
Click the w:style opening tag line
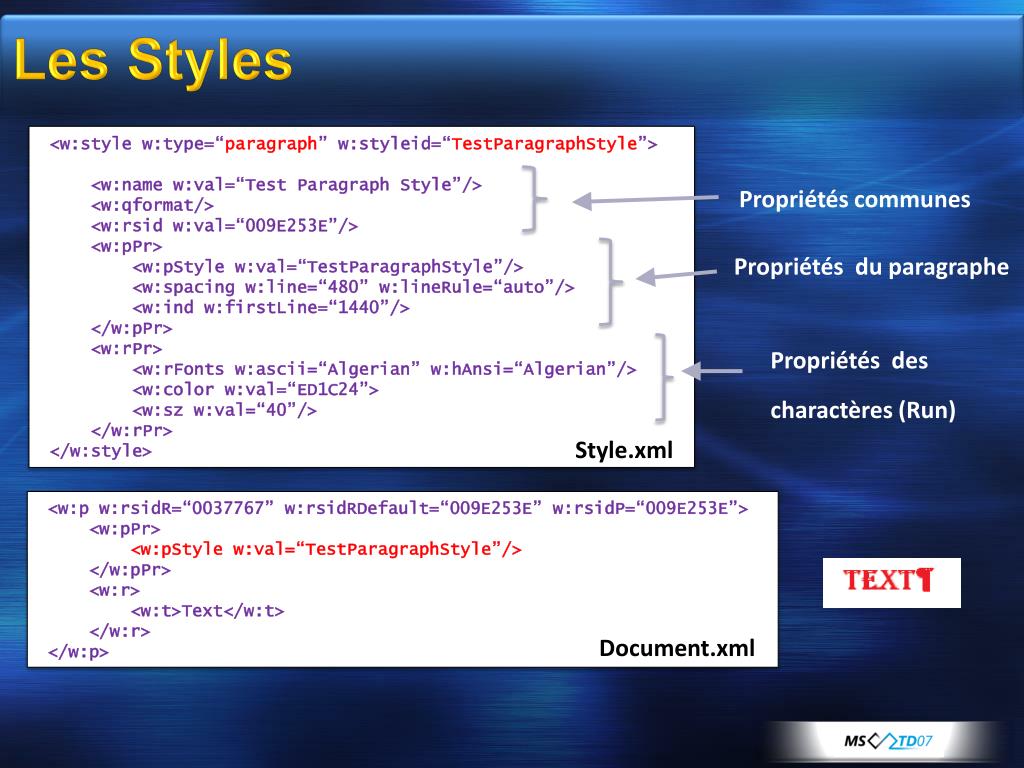click(x=353, y=144)
